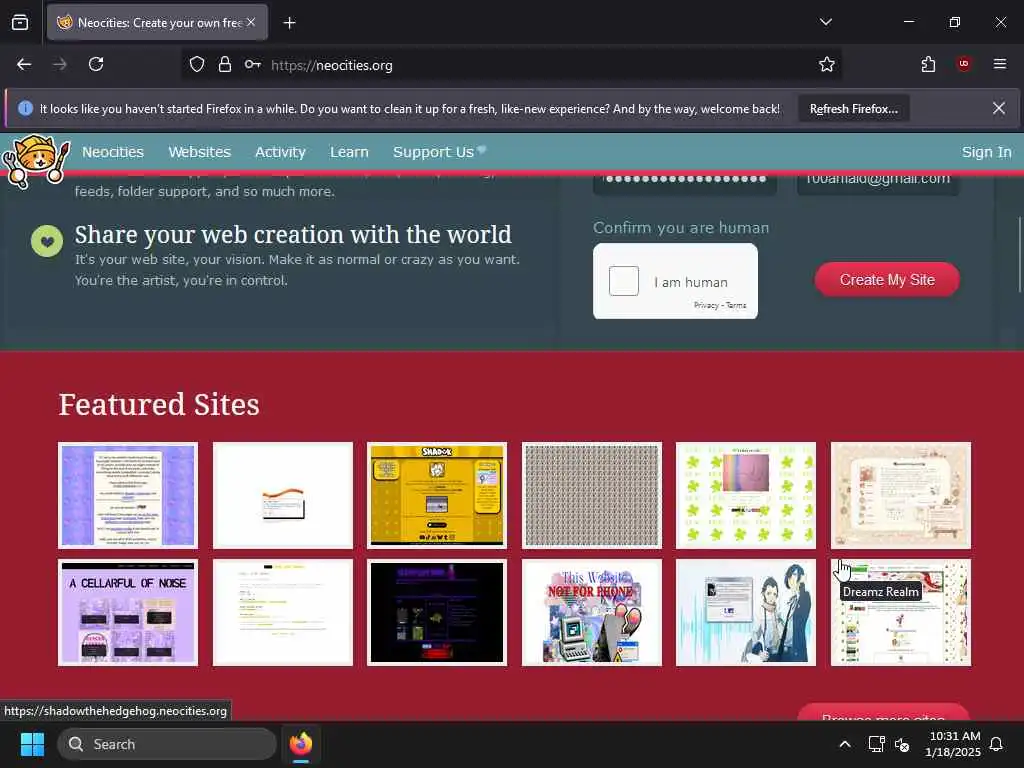Open Learn nav menu item
The width and height of the screenshot is (1024, 768).
(x=349, y=152)
